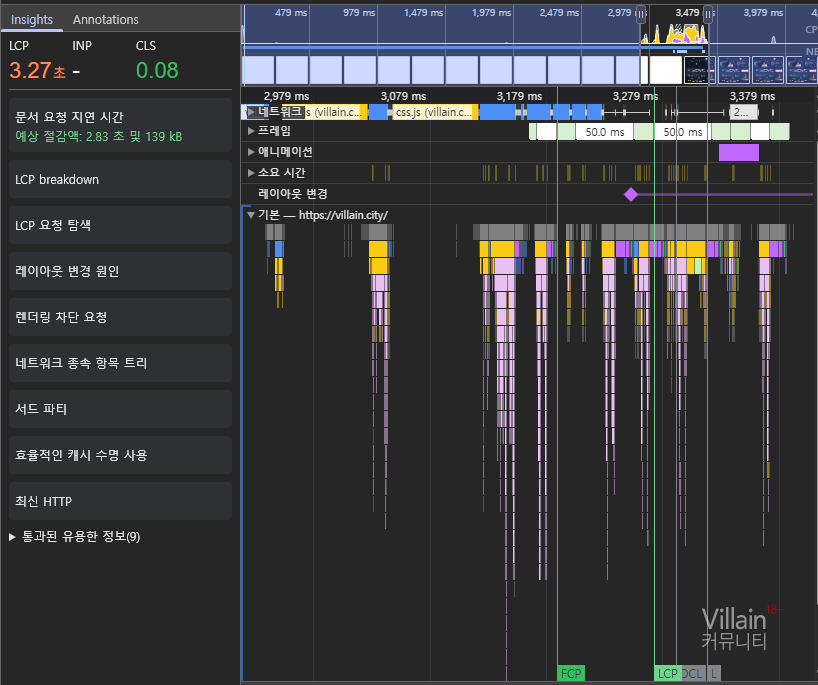This screenshot has height=685, width=818.
Task: Open the 렌더링 차단 요청 insight
Action: tap(120, 318)
